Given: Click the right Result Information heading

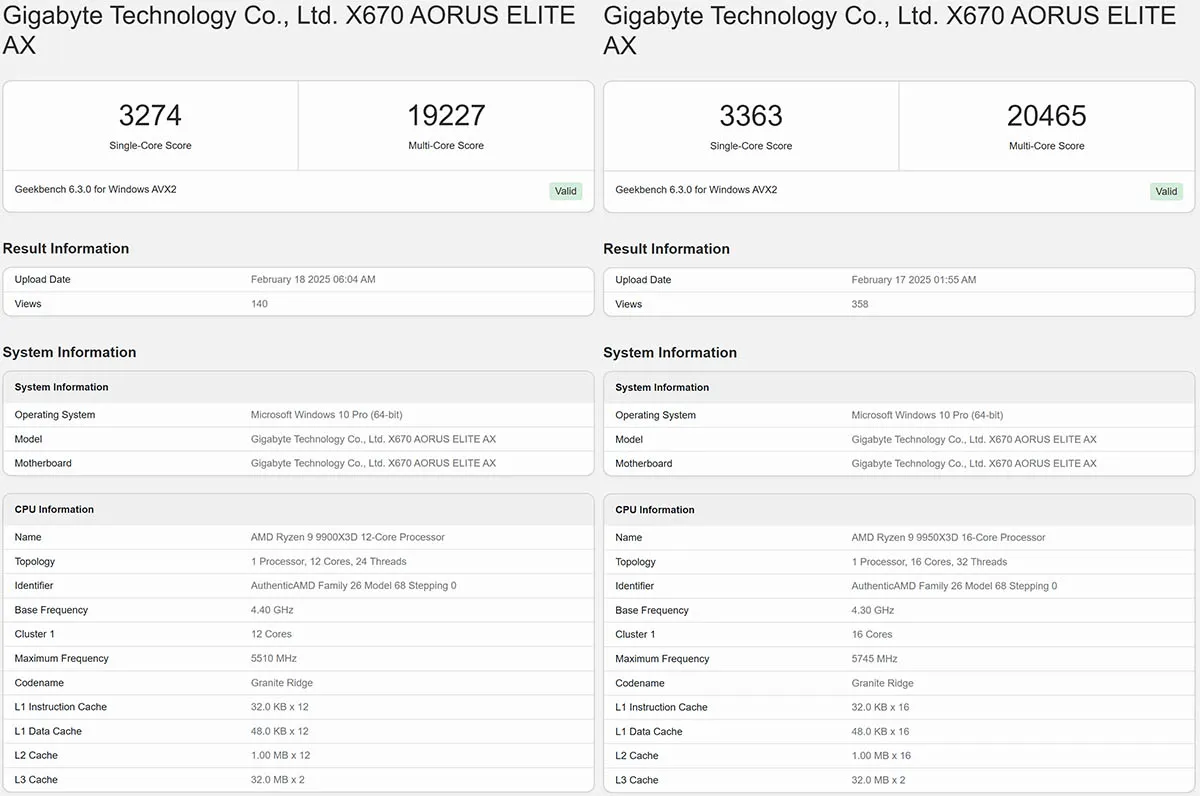Looking at the screenshot, I should click(667, 248).
